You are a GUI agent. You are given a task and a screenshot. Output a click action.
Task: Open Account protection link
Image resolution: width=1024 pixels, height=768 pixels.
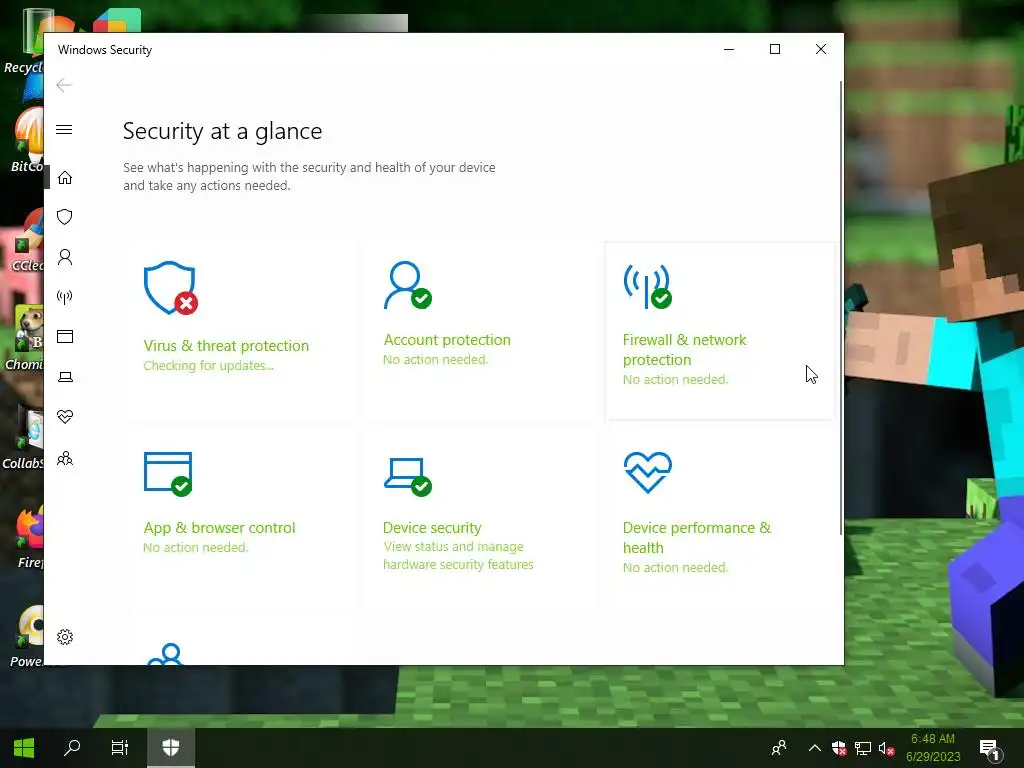447,340
